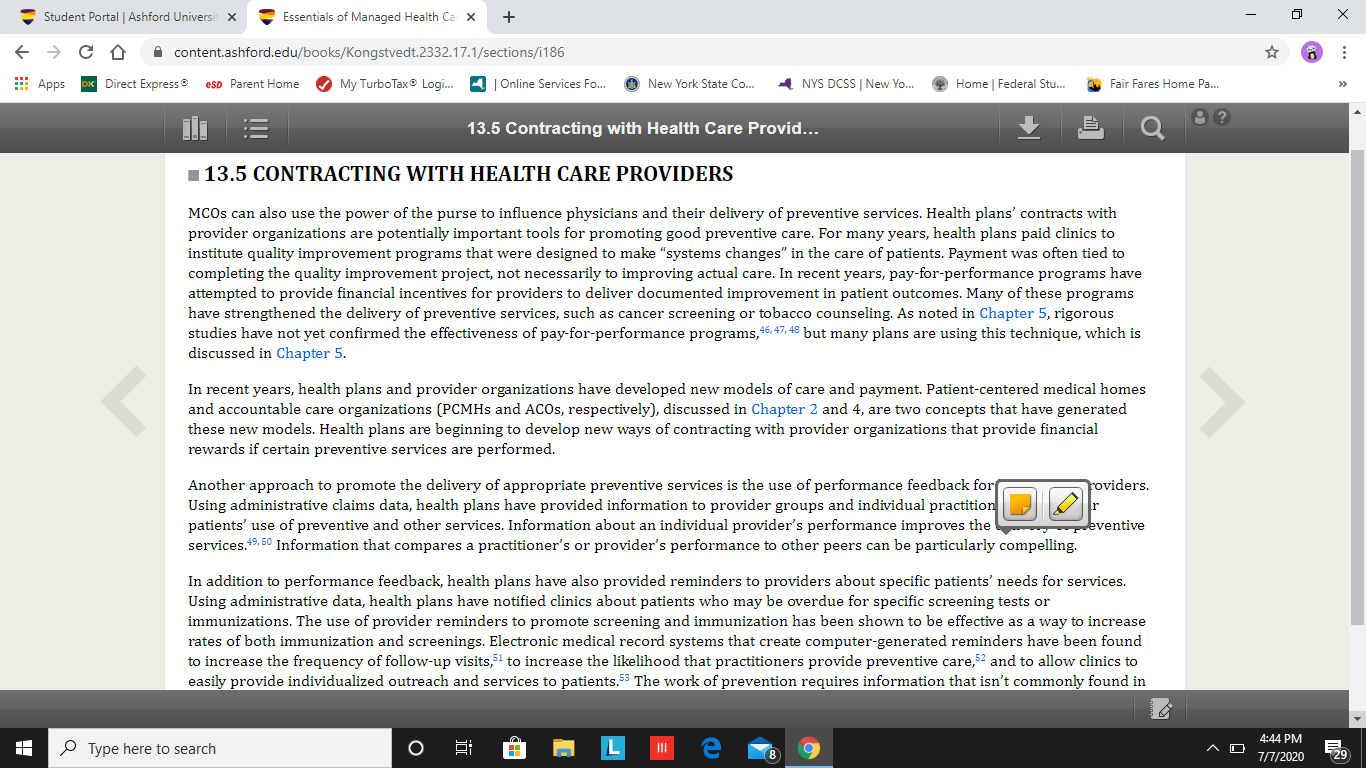Click the download icon in the reader toolbar
The height and width of the screenshot is (768, 1366).
pyautogui.click(x=1029, y=127)
